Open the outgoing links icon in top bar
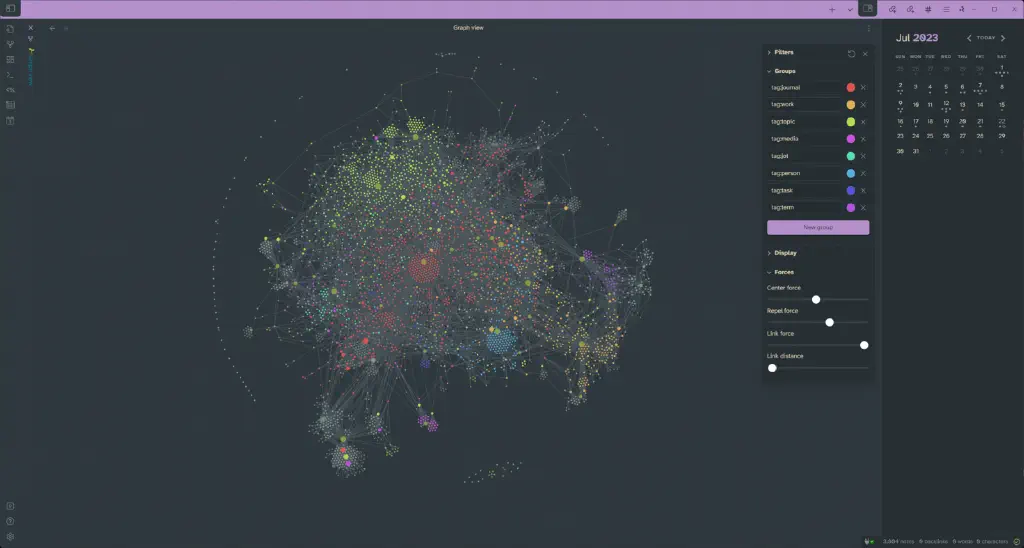The width and height of the screenshot is (1024, 548). click(x=910, y=9)
